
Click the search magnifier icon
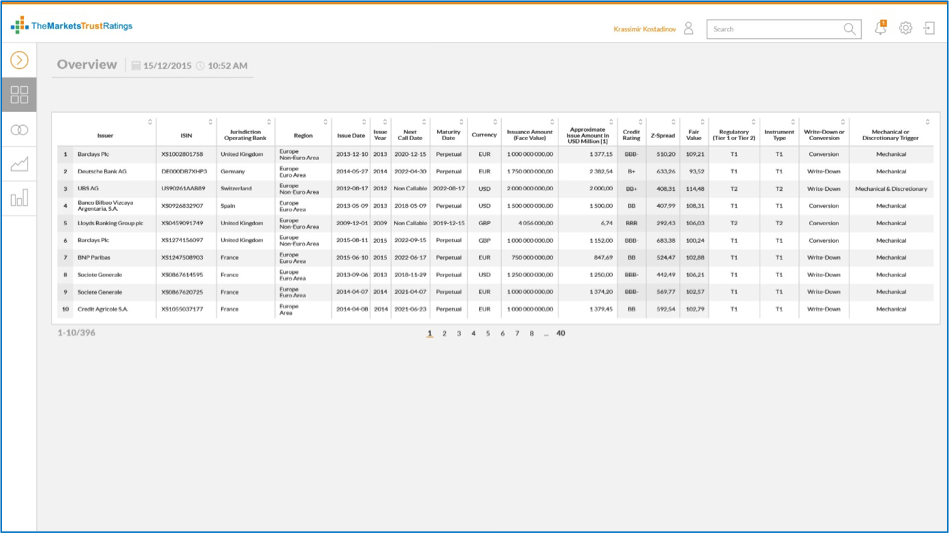point(850,29)
